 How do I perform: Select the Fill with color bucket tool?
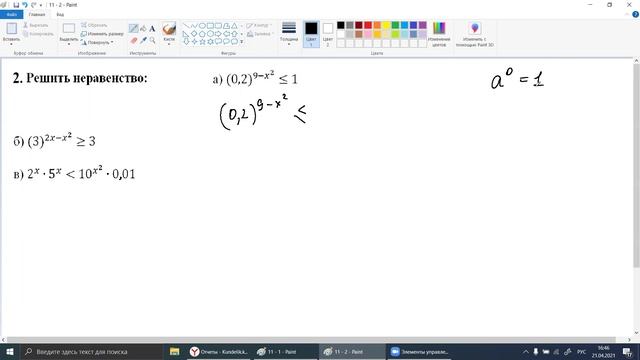143,29
